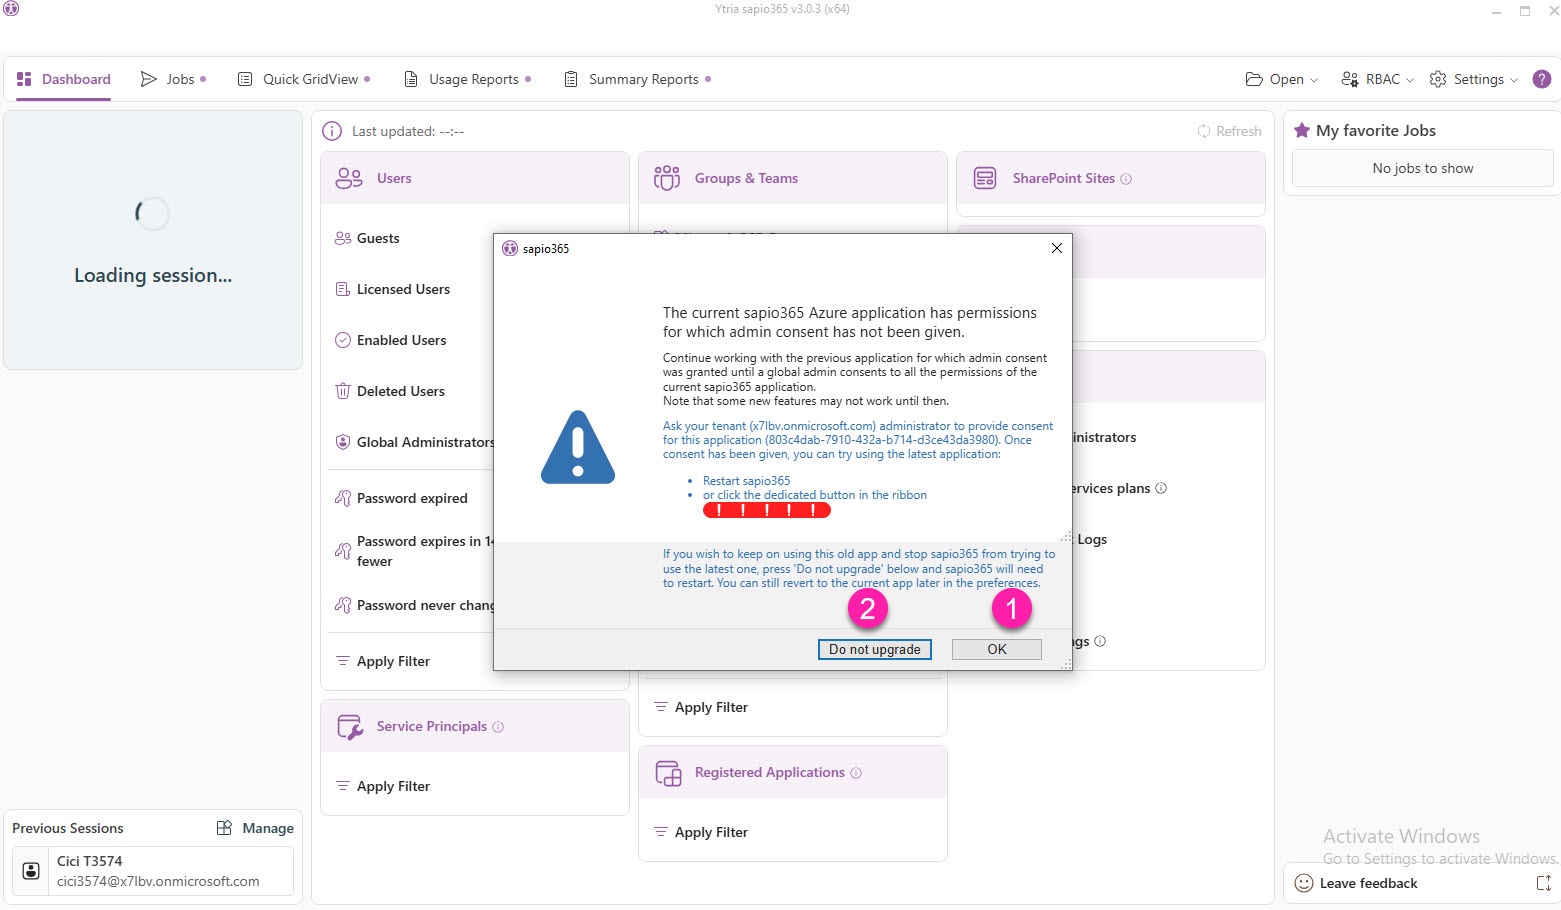Image resolution: width=1561 pixels, height=910 pixels.
Task: Open Manage previous sessions
Action: click(256, 828)
